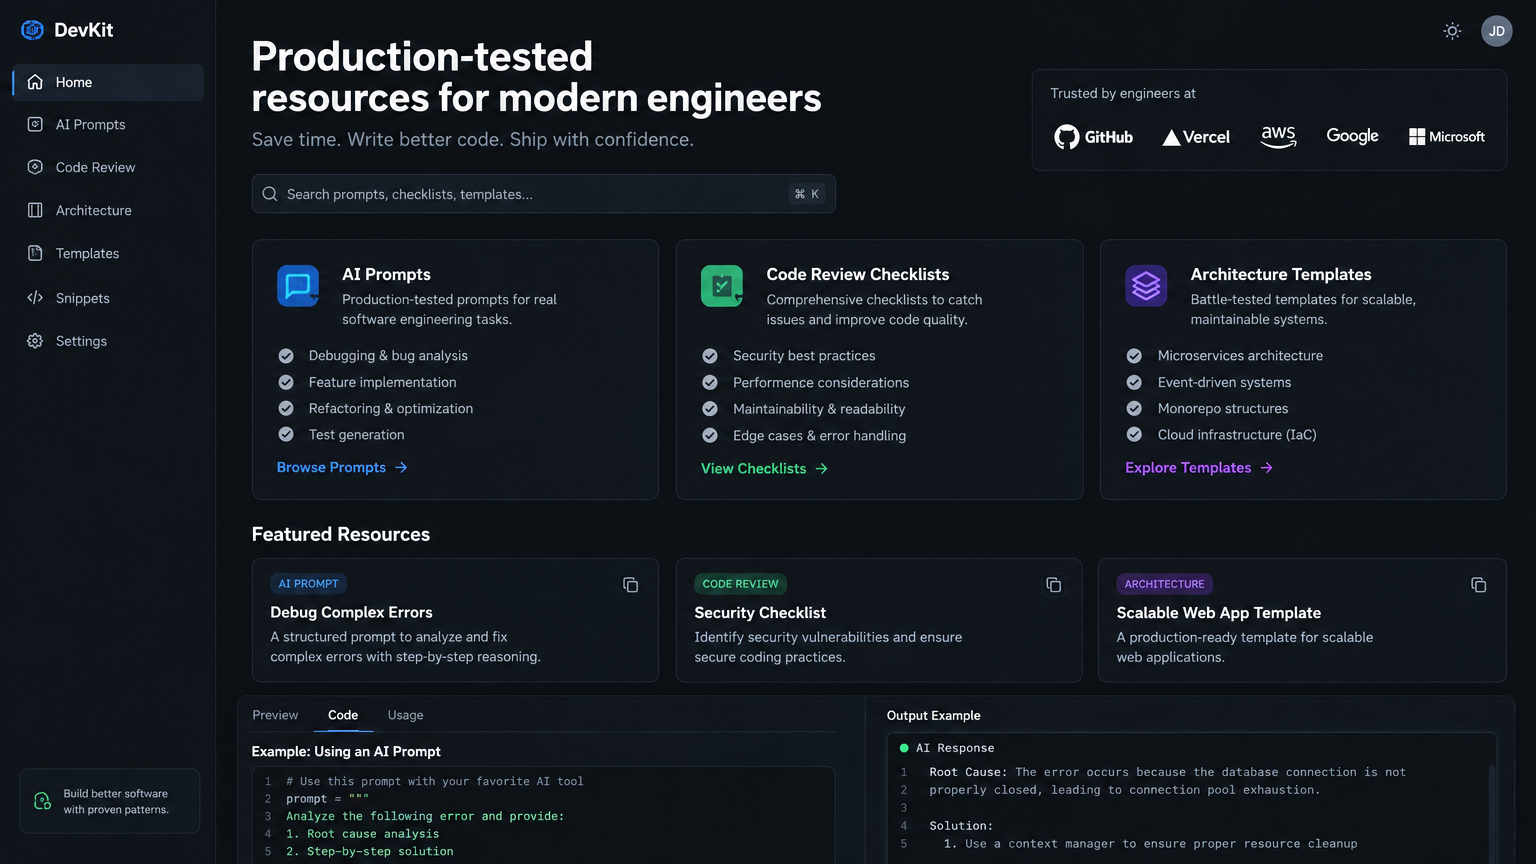This screenshot has width=1536, height=864.
Task: Follow the Explore Templates link
Action: (1198, 467)
